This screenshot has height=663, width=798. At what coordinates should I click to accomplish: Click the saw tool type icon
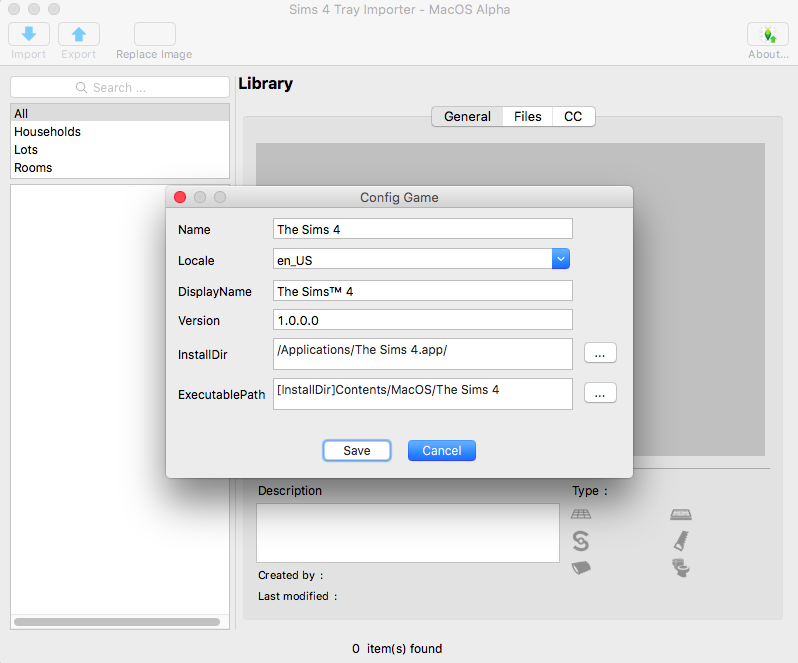(681, 541)
